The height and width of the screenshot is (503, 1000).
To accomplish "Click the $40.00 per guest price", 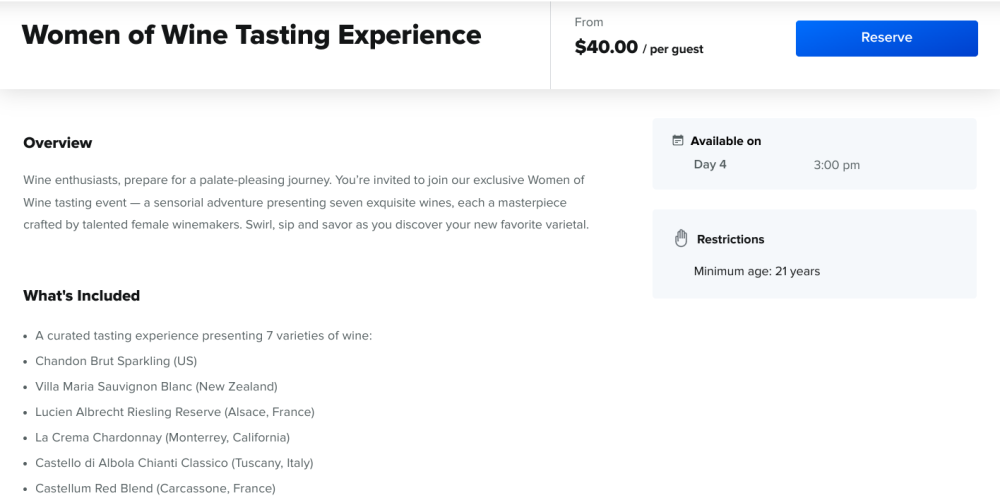I will tap(638, 47).
